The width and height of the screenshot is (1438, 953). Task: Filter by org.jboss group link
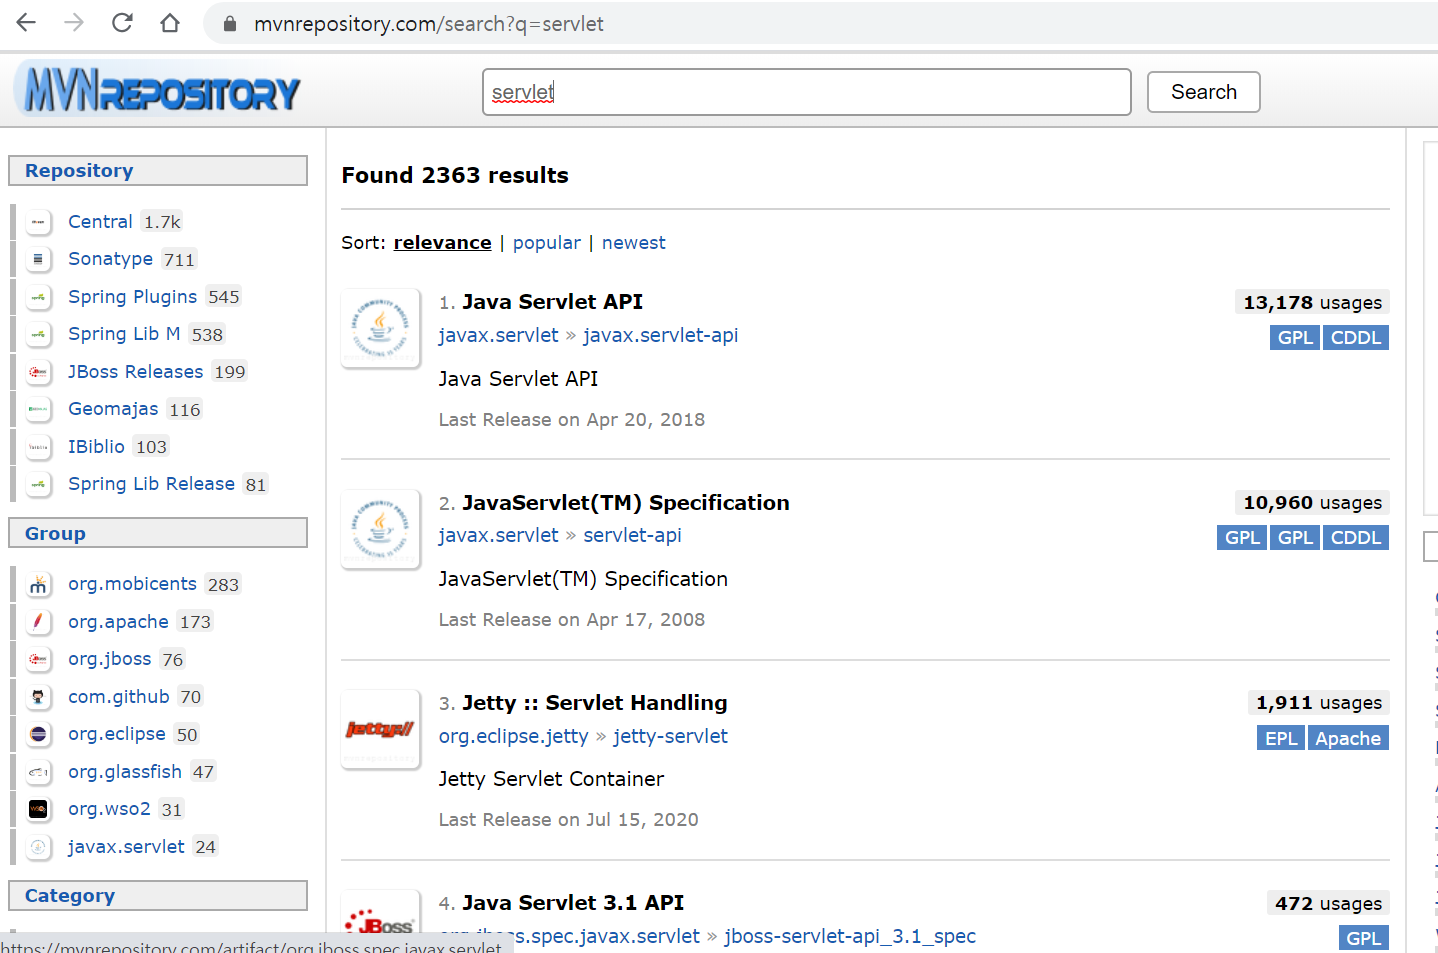point(110,659)
